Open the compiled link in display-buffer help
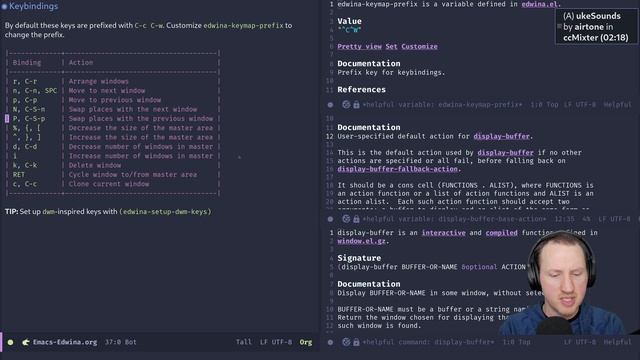640x360 pixels. point(501,233)
